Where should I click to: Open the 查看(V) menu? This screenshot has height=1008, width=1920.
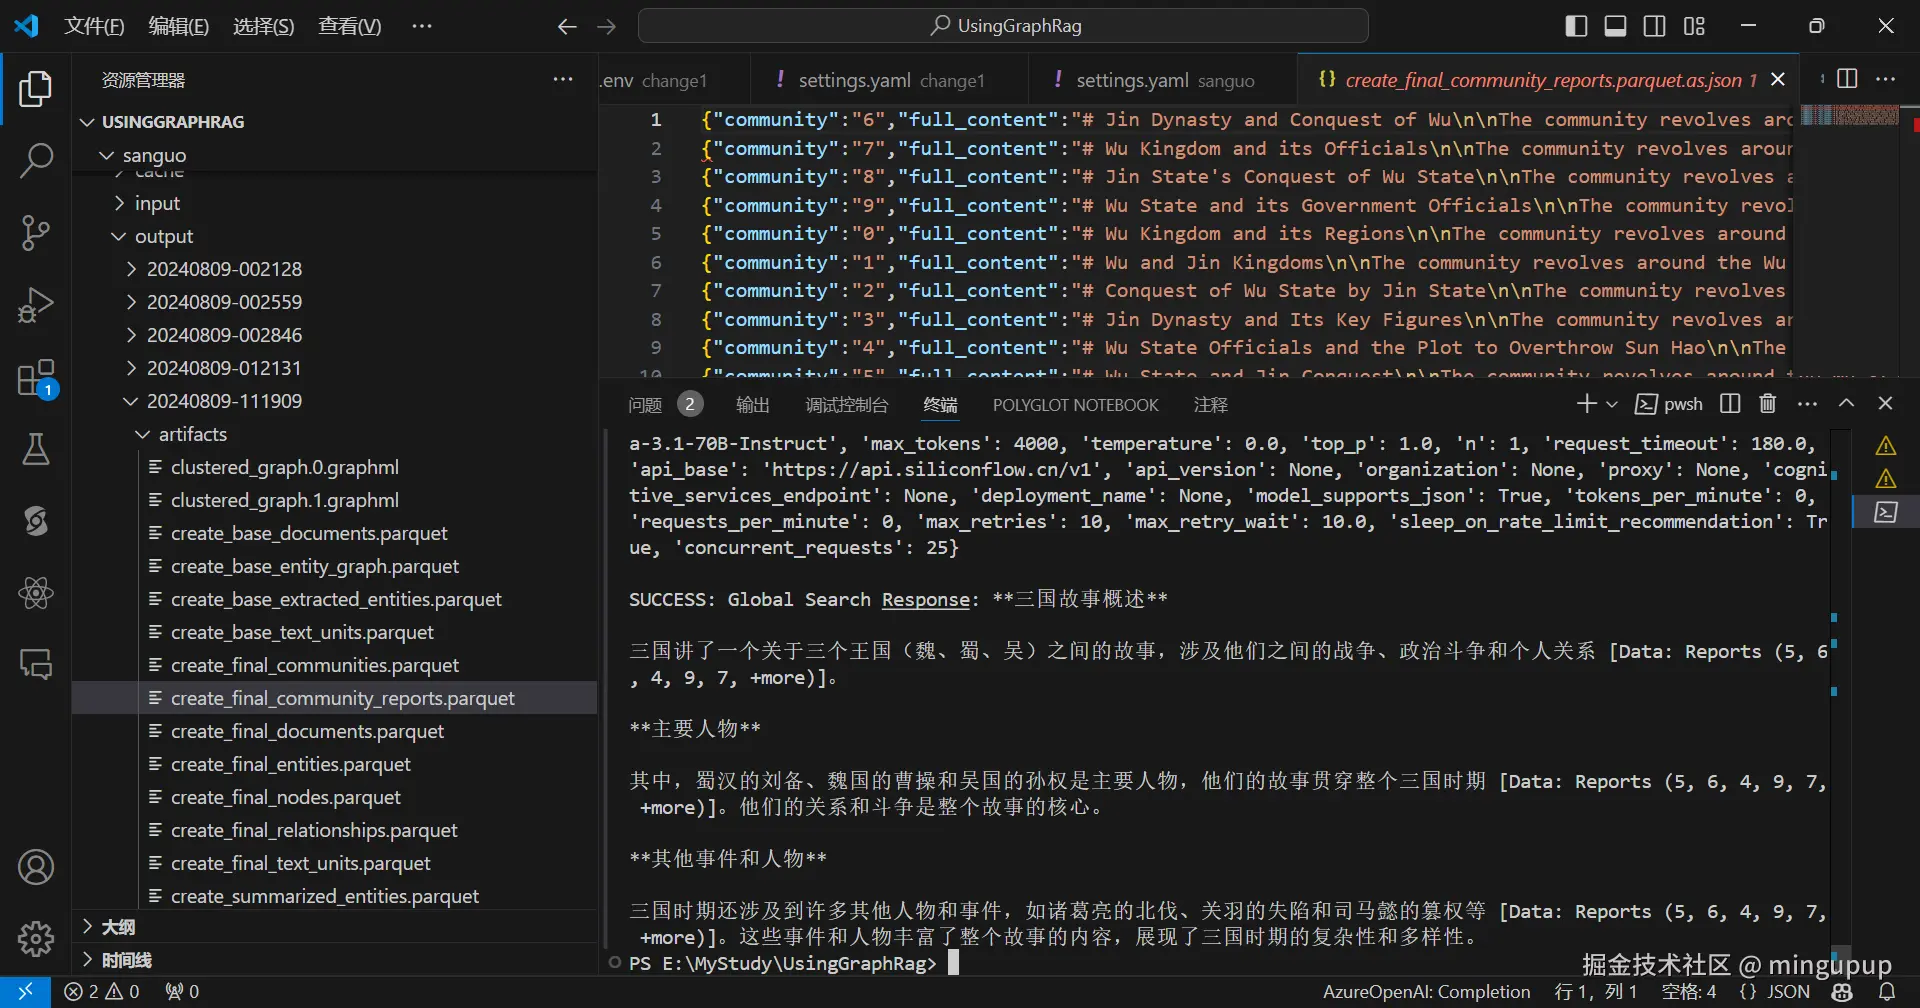tap(350, 26)
